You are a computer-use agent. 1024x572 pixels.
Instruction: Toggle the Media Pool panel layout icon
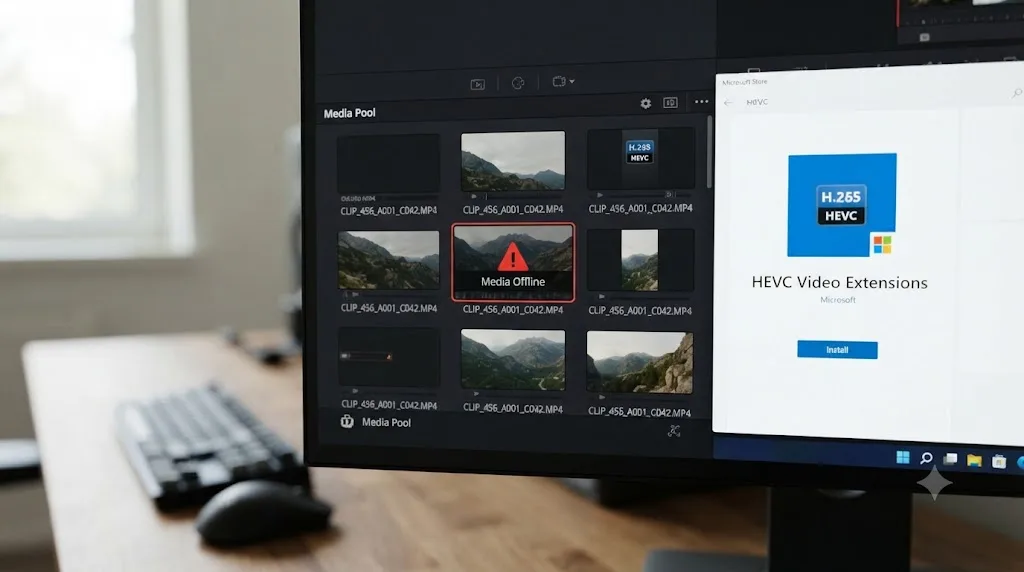coord(670,103)
